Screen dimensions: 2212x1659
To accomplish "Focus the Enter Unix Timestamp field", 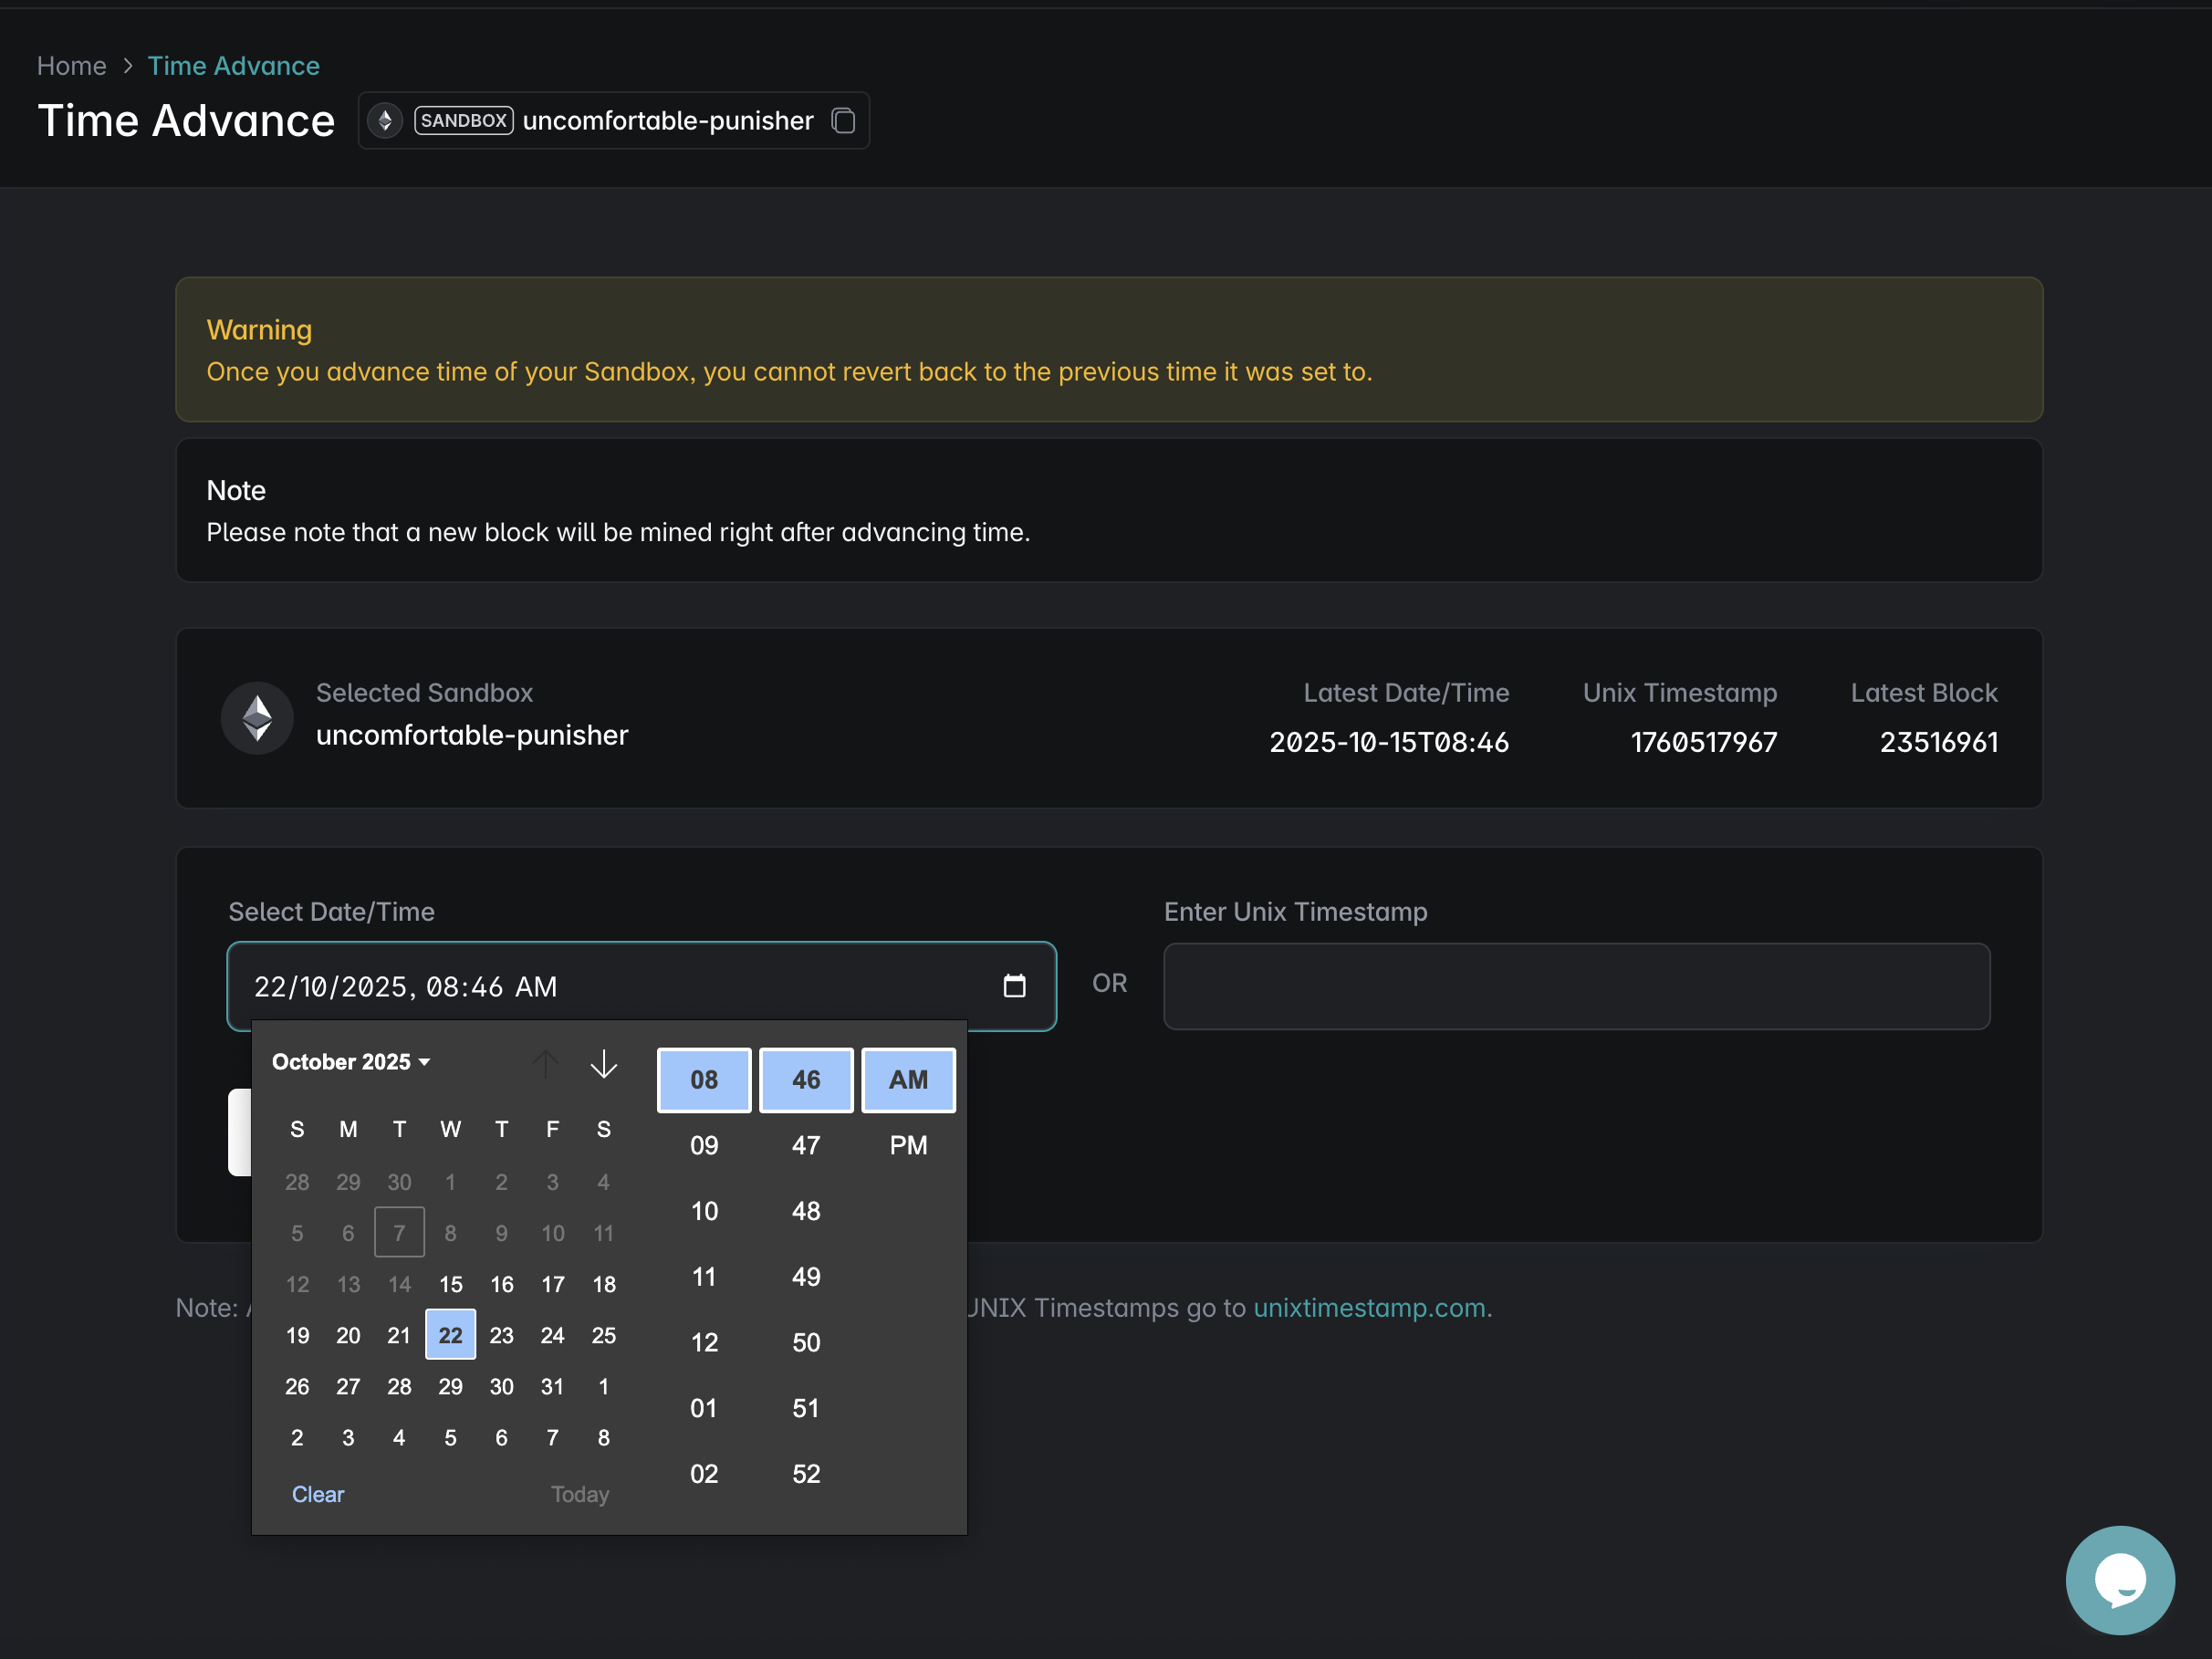I will tap(1576, 986).
